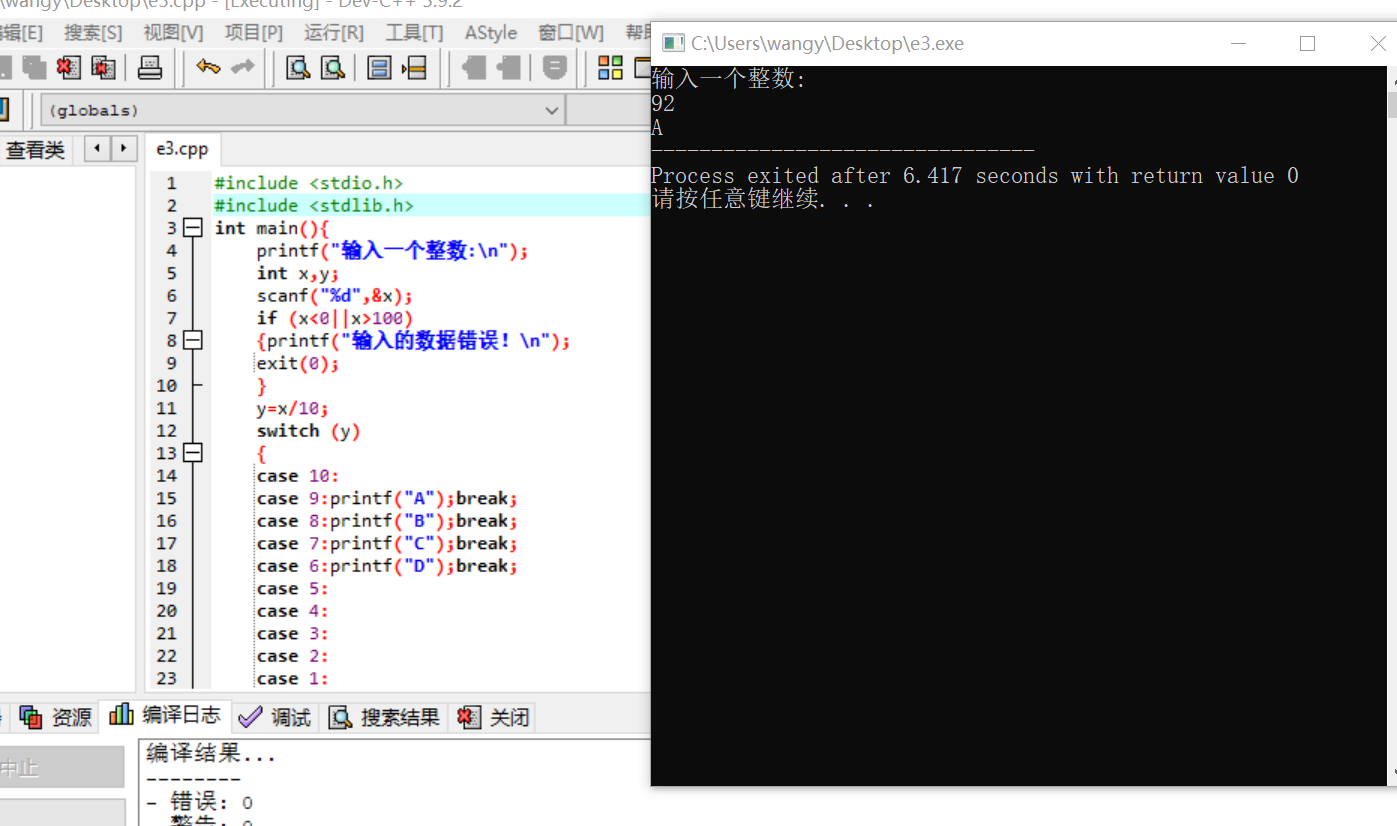Click the Print toolbar icon
The width and height of the screenshot is (1397, 826).
tap(150, 68)
